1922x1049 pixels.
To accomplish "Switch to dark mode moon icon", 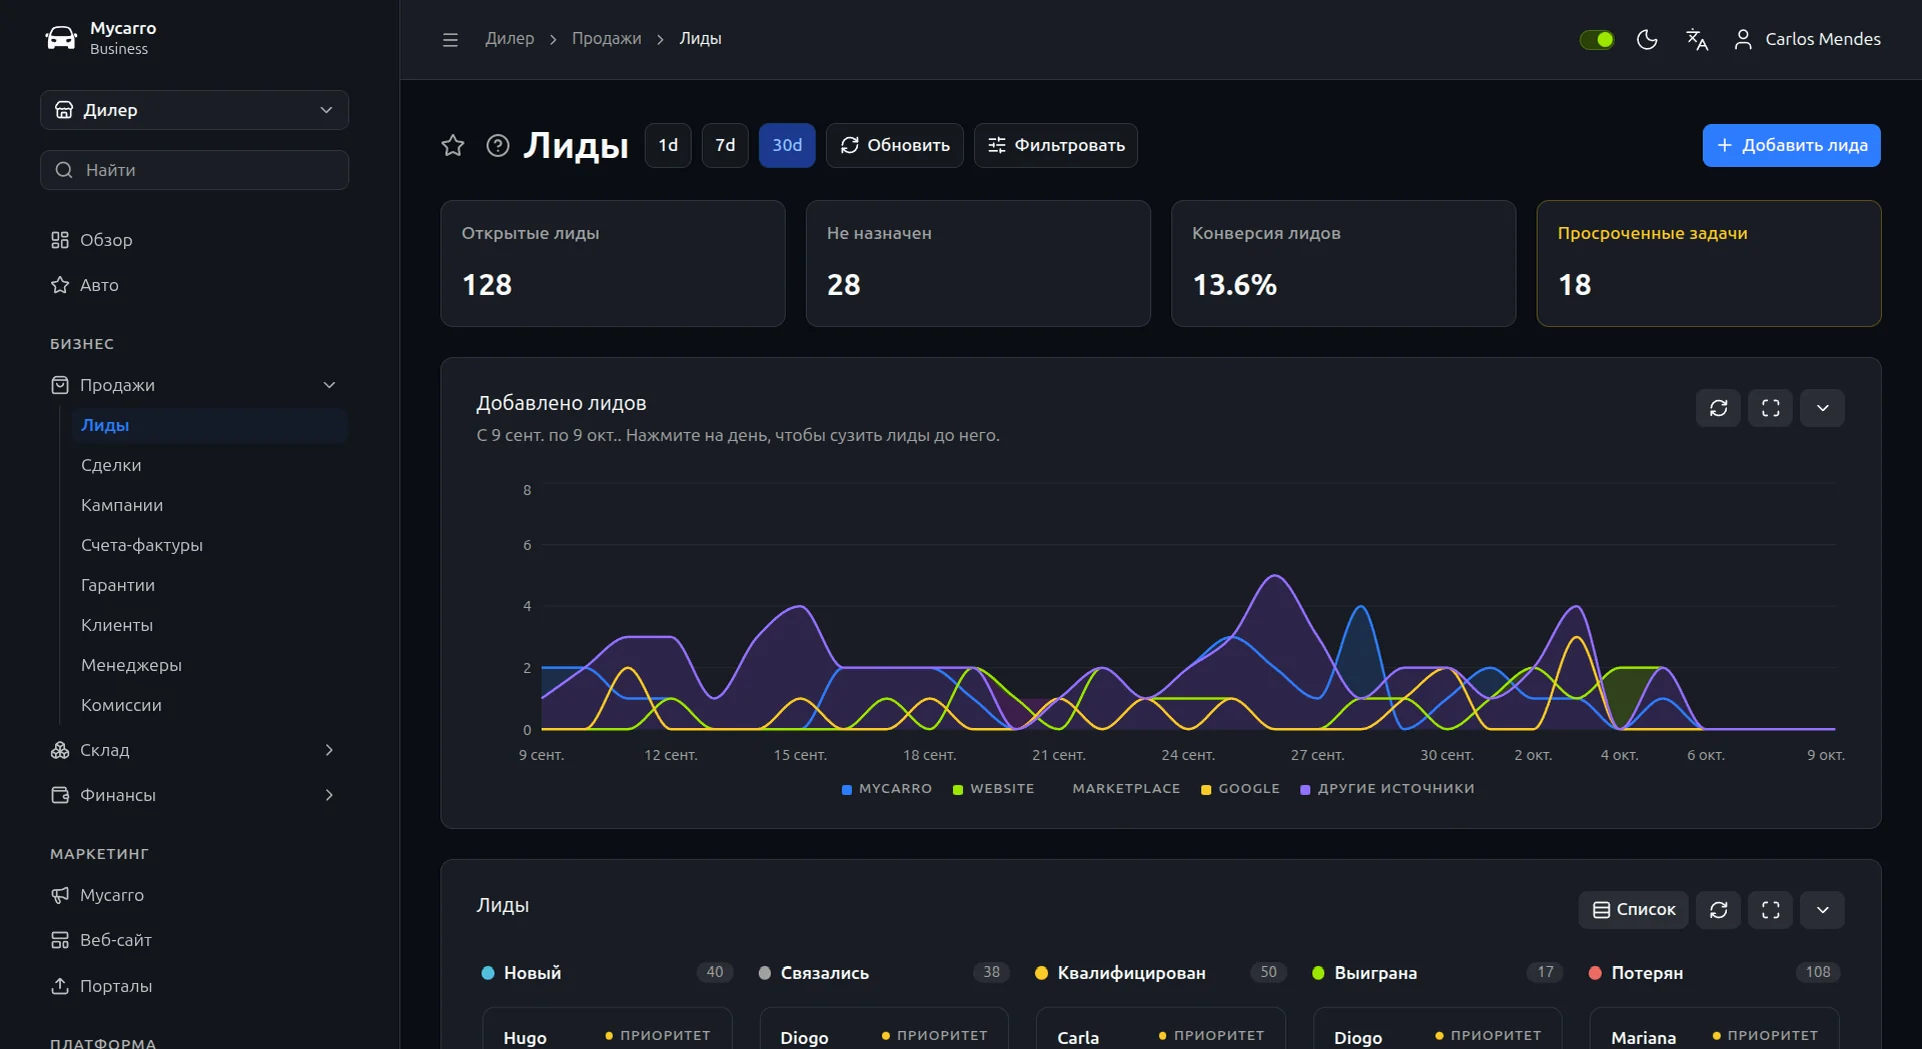I will pyautogui.click(x=1647, y=39).
